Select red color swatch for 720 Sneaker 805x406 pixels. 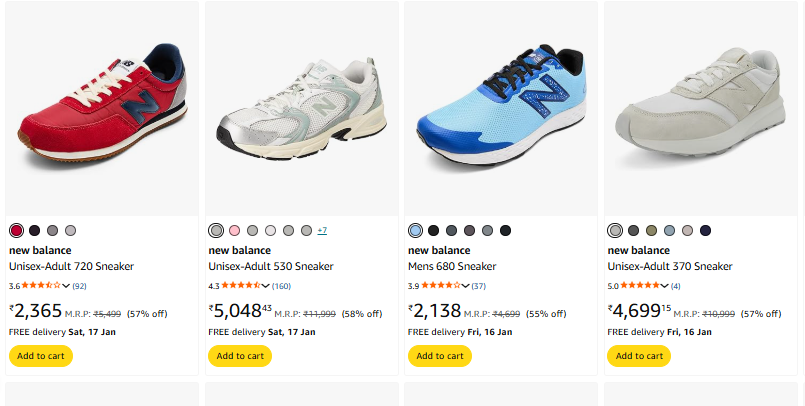coord(16,231)
